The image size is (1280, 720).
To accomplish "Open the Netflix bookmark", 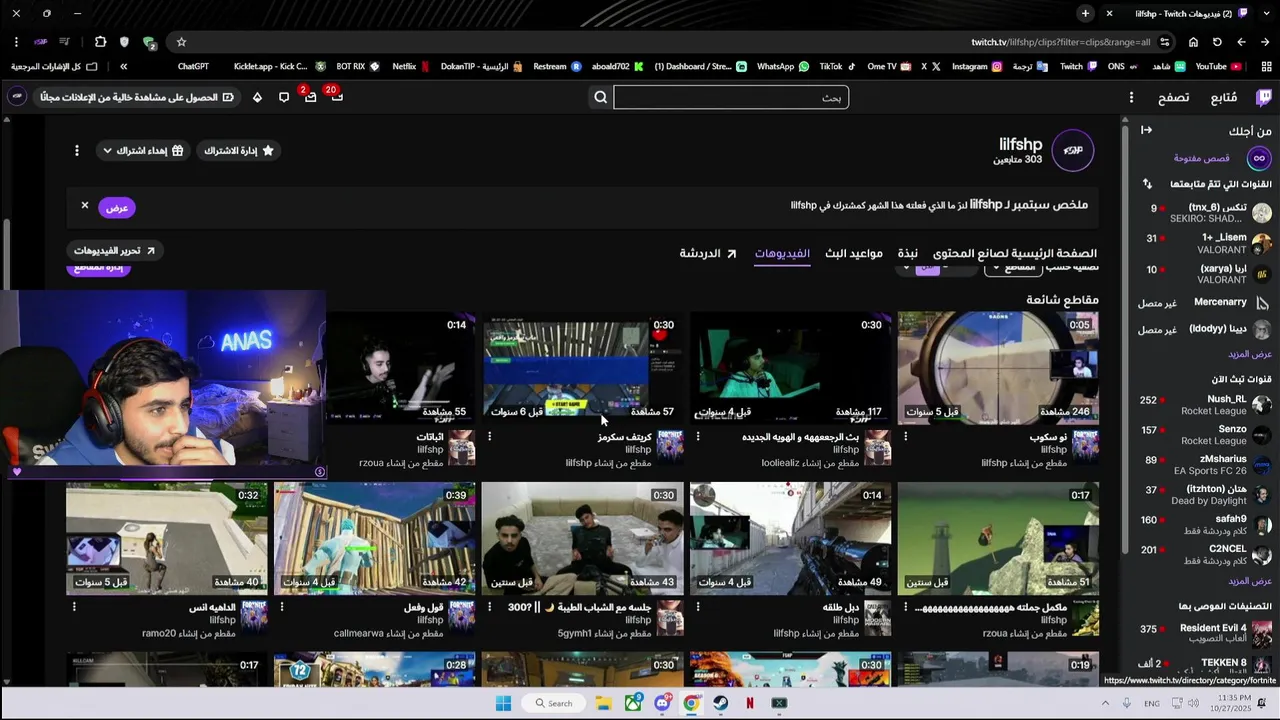I will [411, 66].
